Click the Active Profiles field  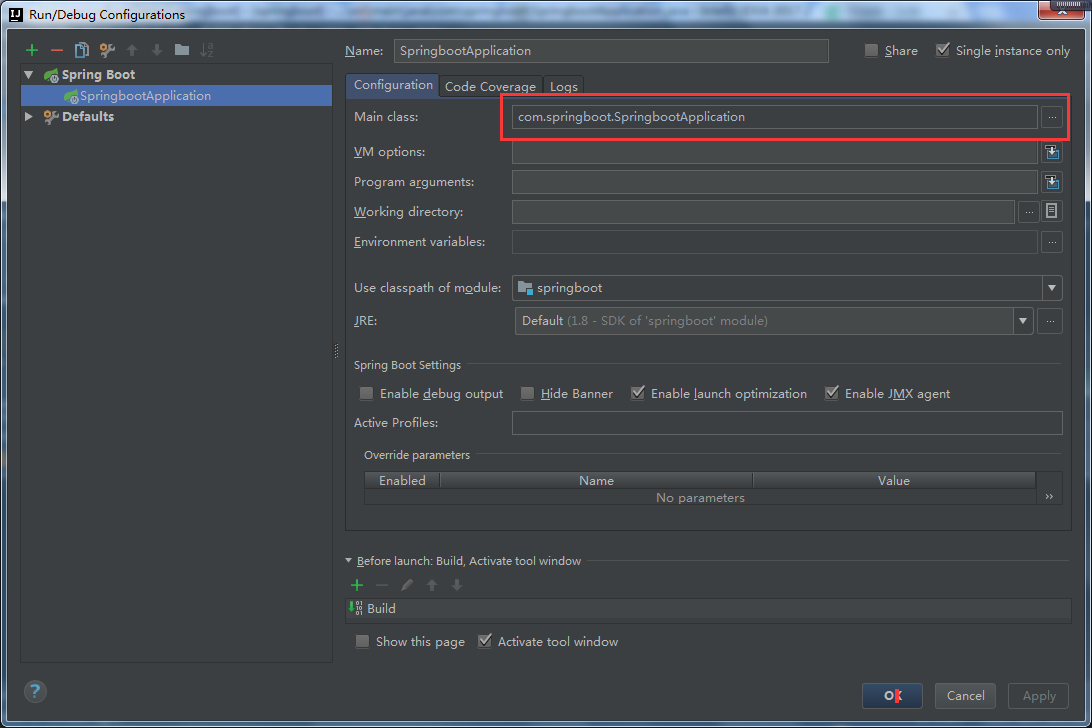tap(787, 423)
